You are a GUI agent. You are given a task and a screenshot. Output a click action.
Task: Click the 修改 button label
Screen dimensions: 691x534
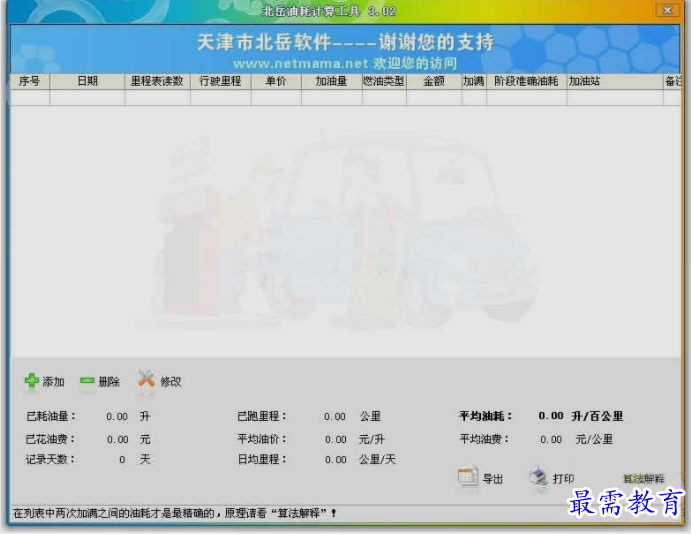pyautogui.click(x=171, y=382)
